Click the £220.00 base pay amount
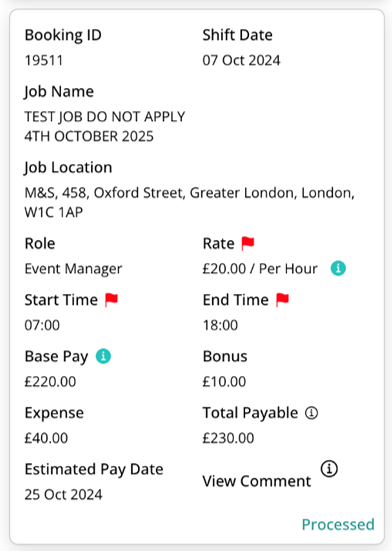 tap(50, 382)
